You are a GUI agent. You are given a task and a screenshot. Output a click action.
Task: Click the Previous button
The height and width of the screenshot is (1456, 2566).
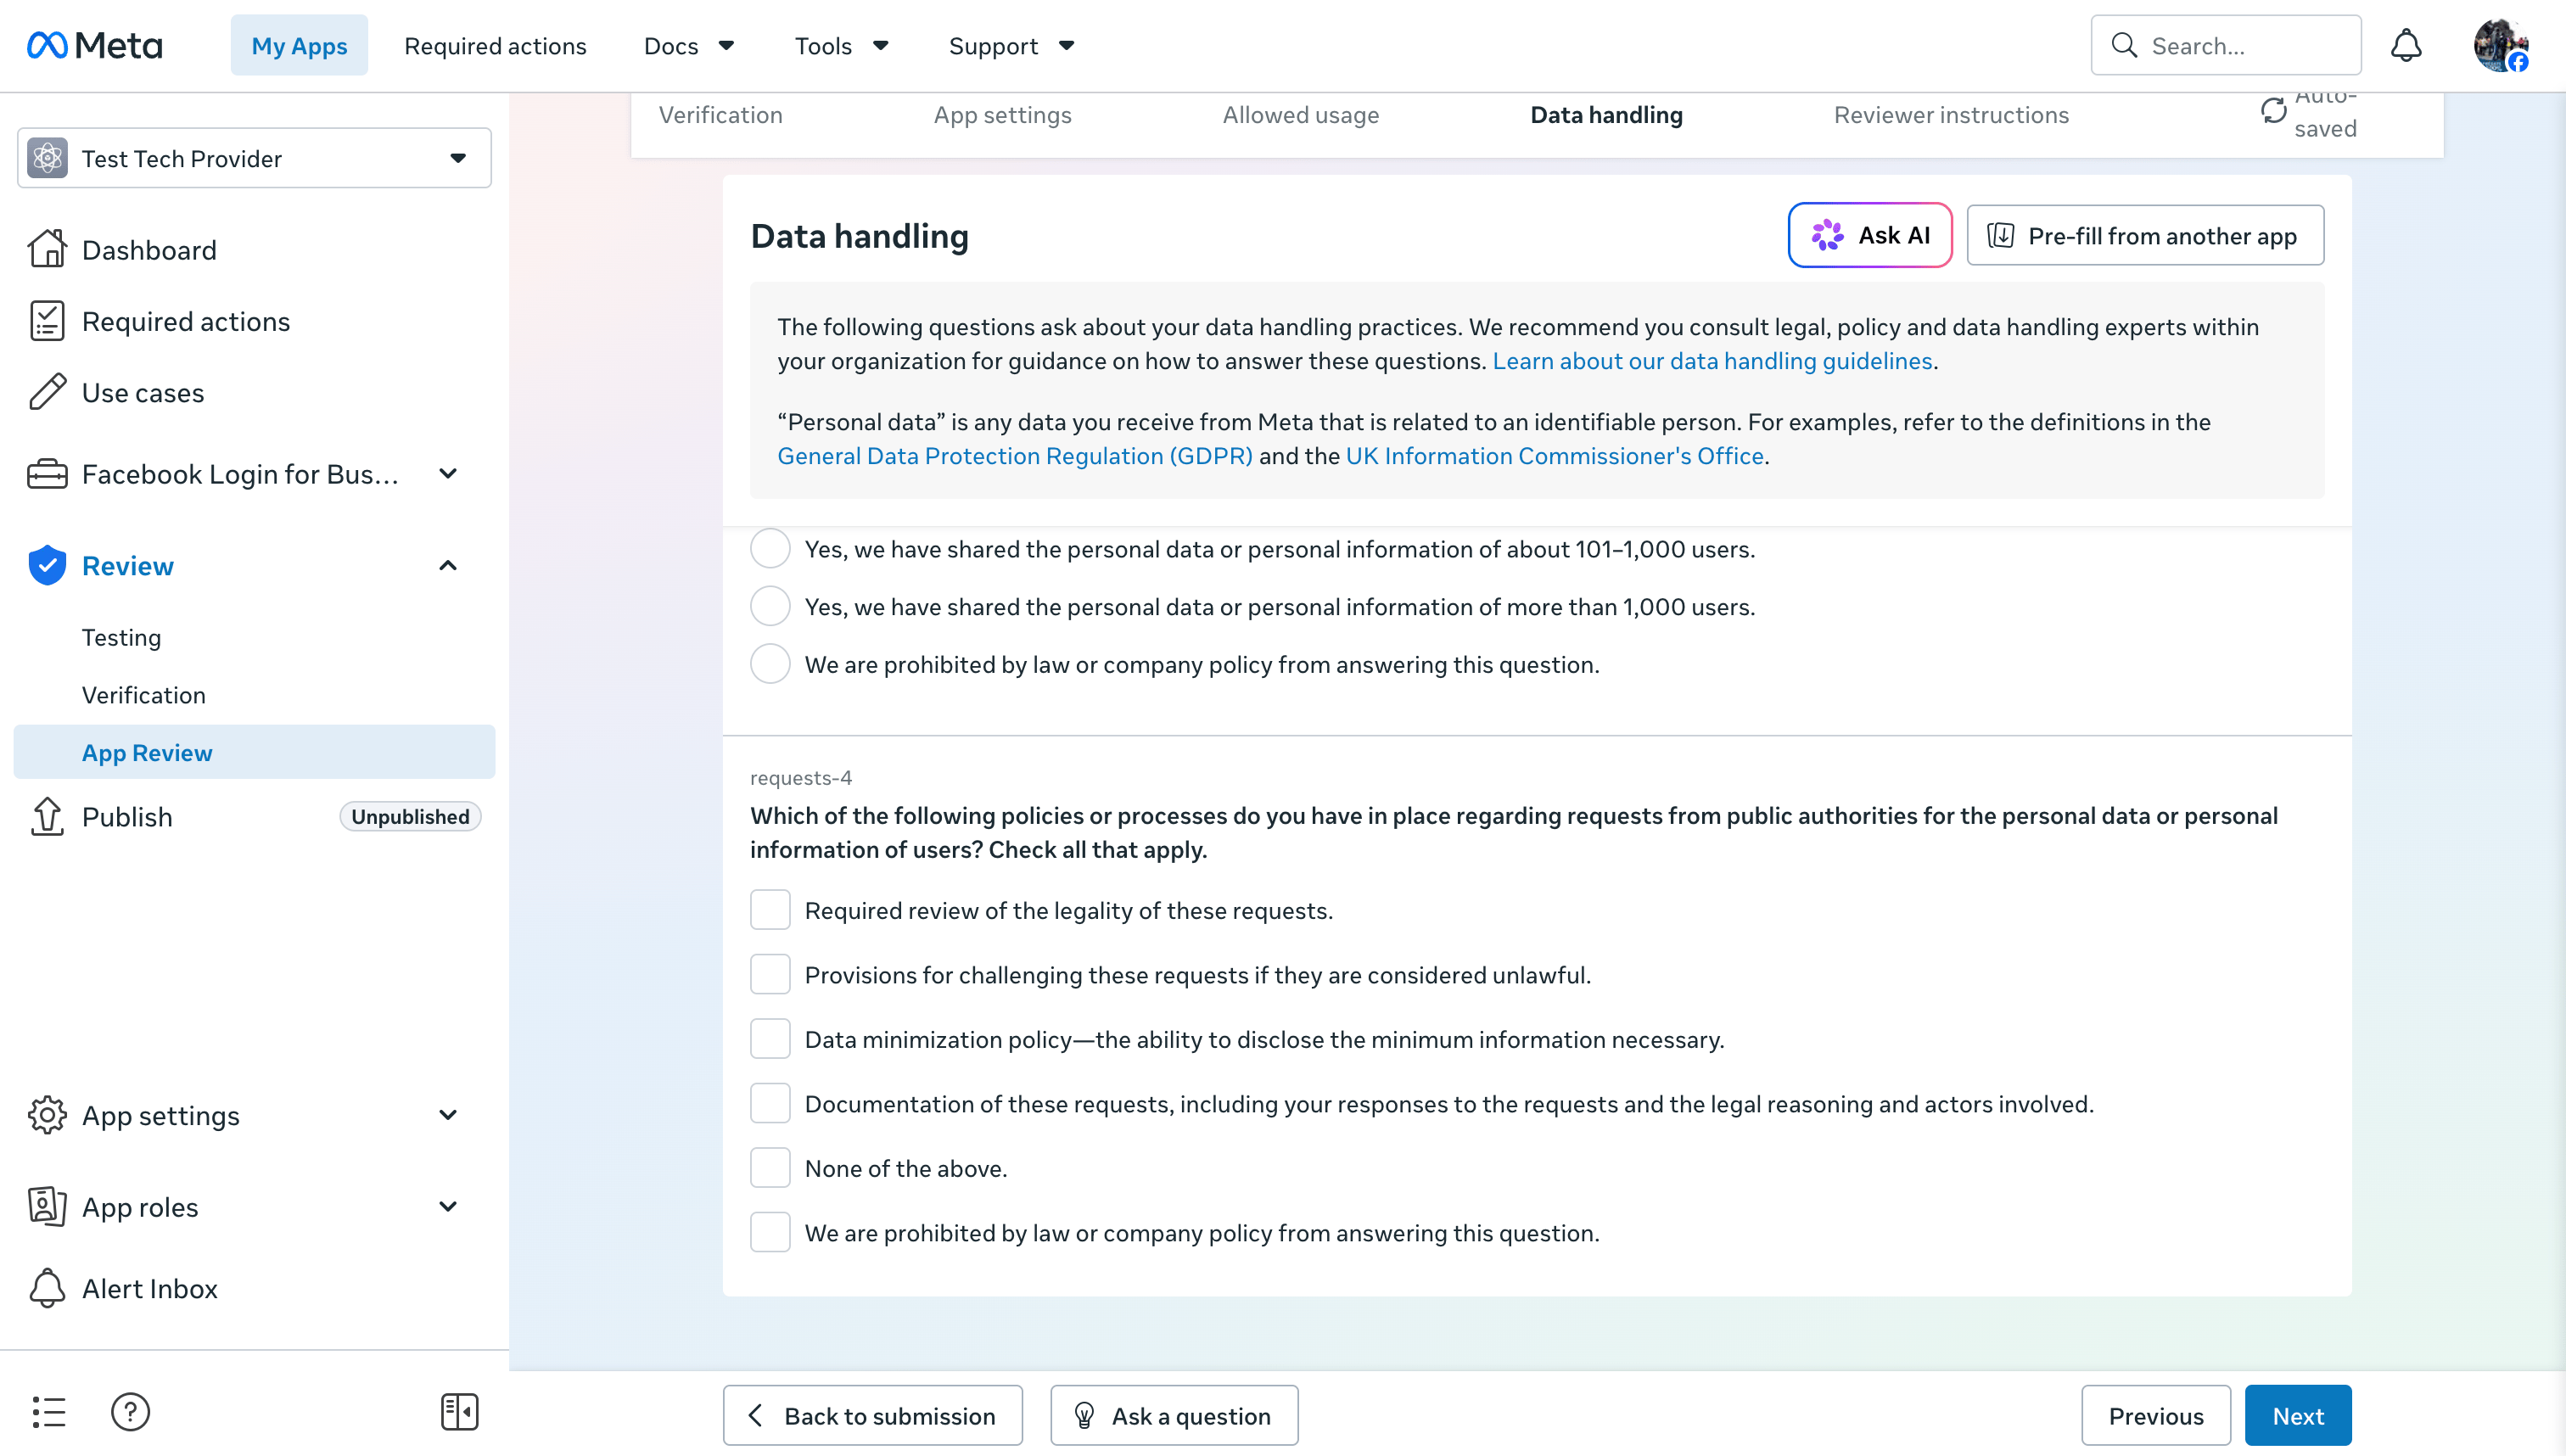[2155, 1415]
